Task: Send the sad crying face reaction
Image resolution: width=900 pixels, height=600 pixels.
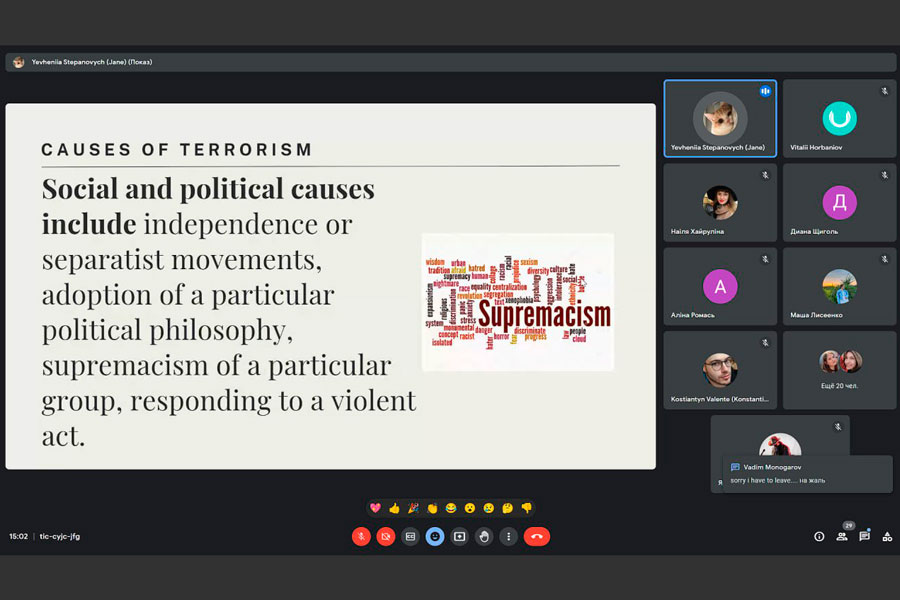Action: tap(488, 508)
